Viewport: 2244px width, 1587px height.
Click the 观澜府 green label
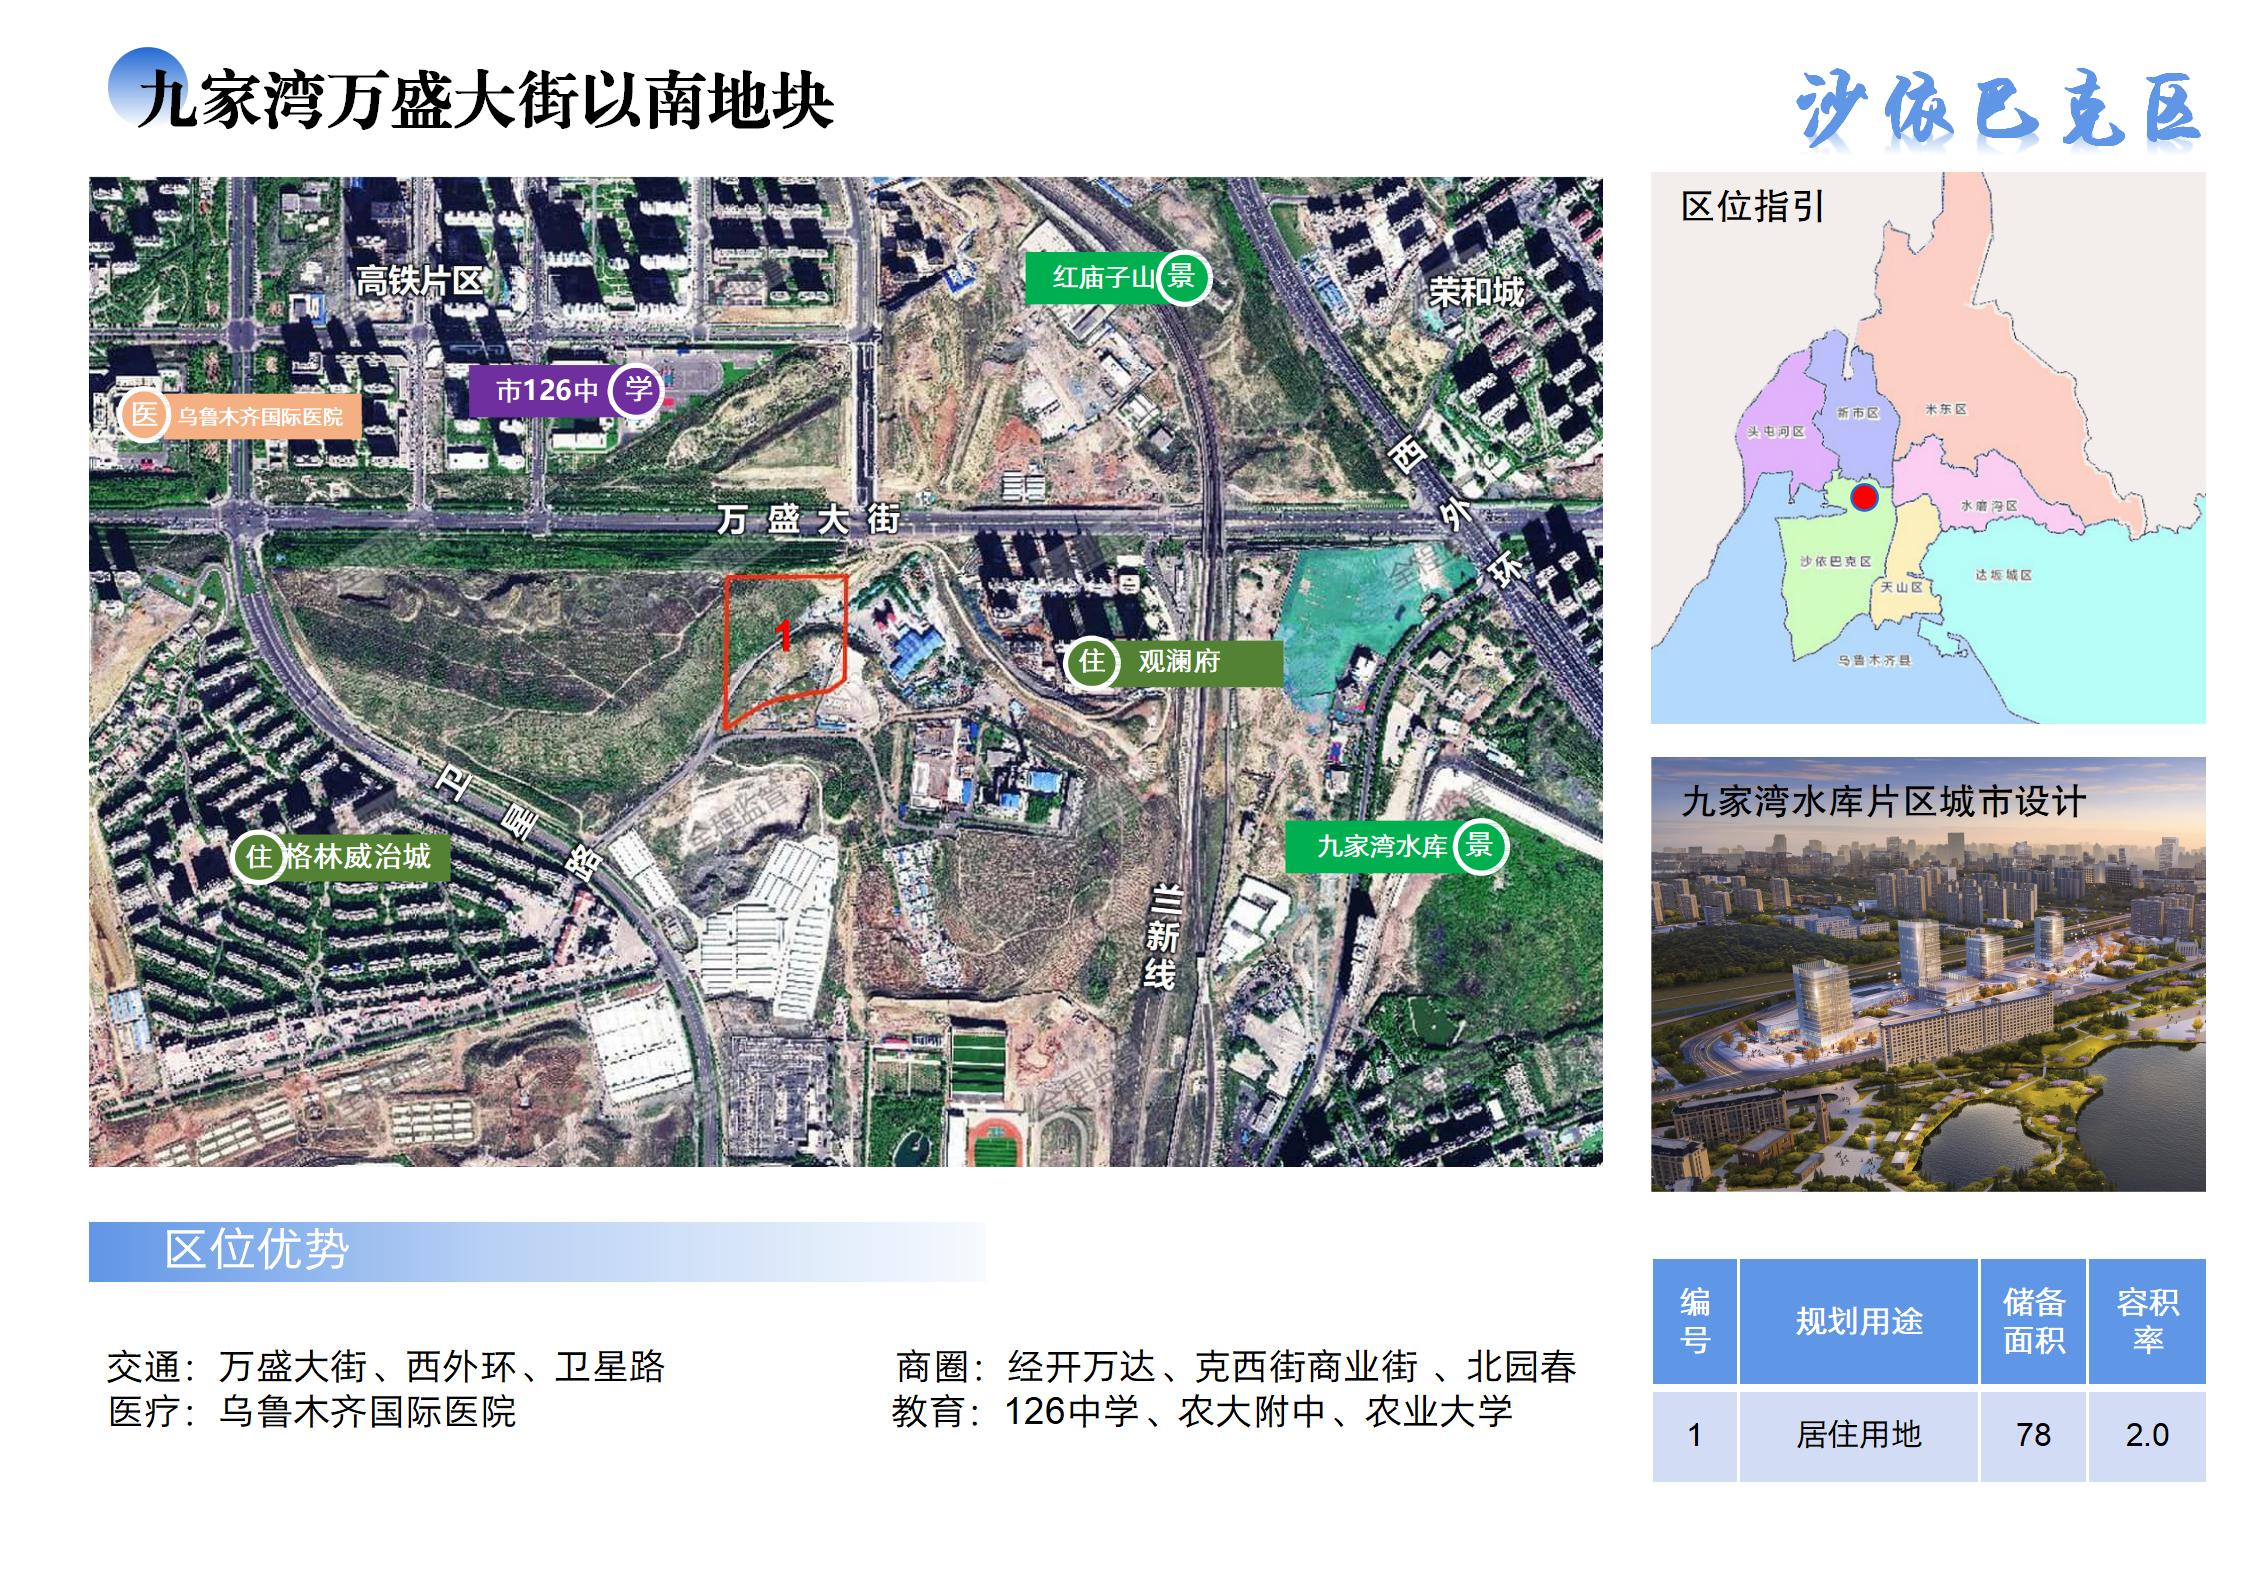(1180, 661)
